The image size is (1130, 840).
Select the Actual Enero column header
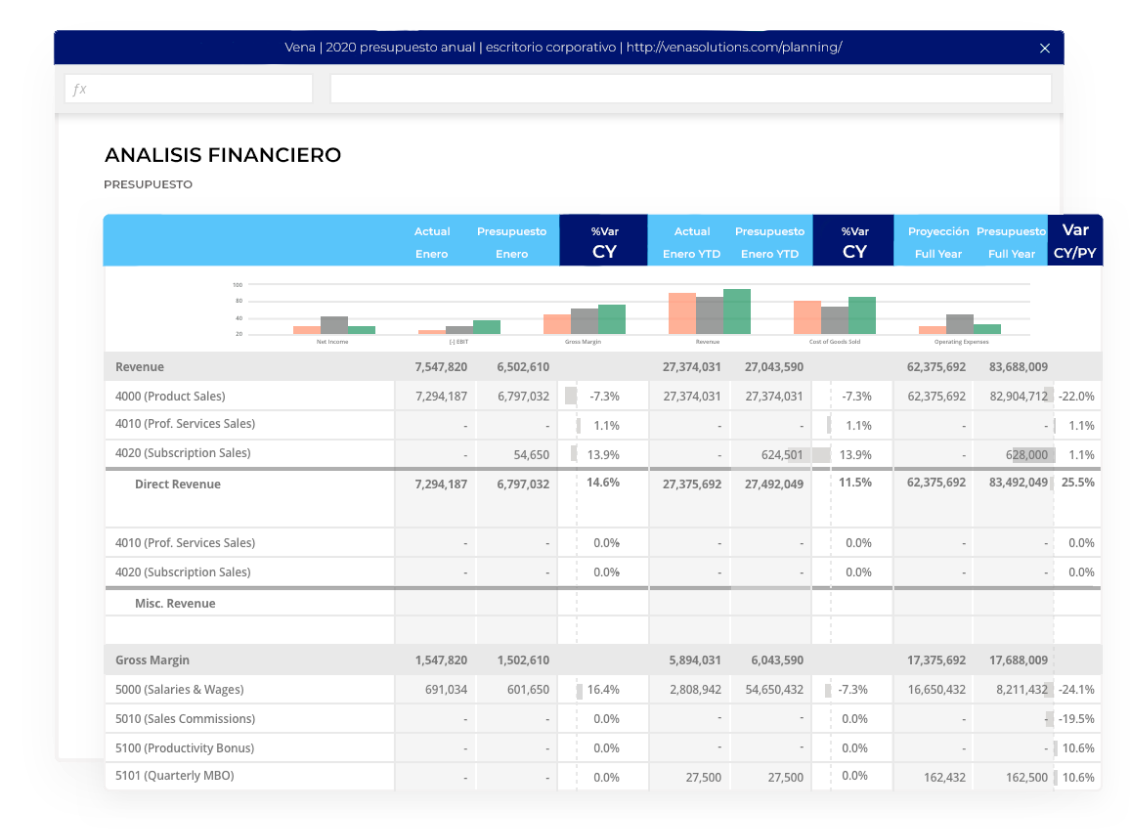pos(432,242)
